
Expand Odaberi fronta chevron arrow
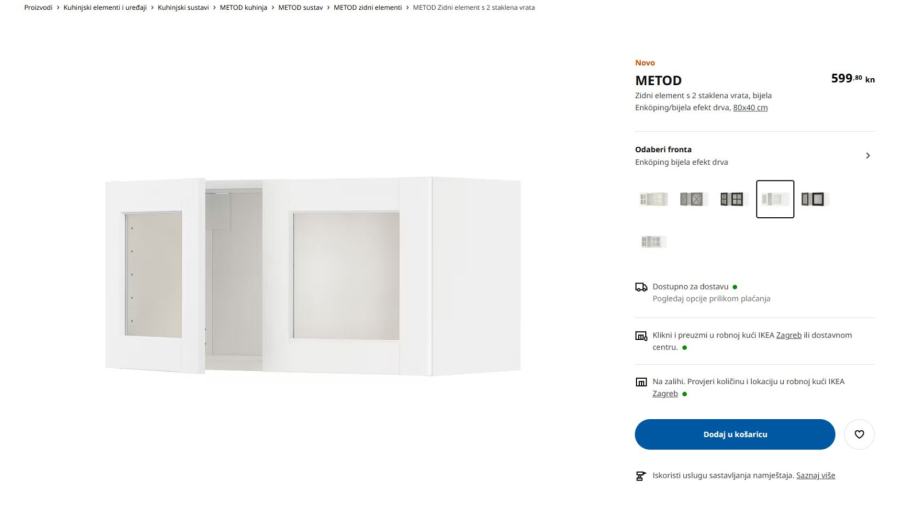coord(868,156)
